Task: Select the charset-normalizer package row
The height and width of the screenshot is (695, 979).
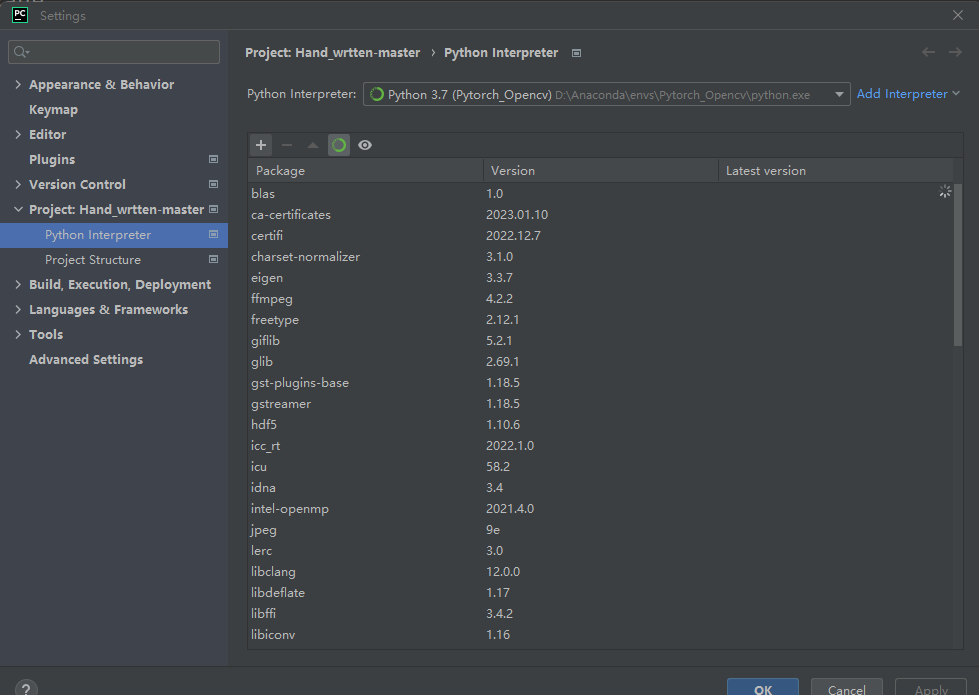Action: coord(600,257)
